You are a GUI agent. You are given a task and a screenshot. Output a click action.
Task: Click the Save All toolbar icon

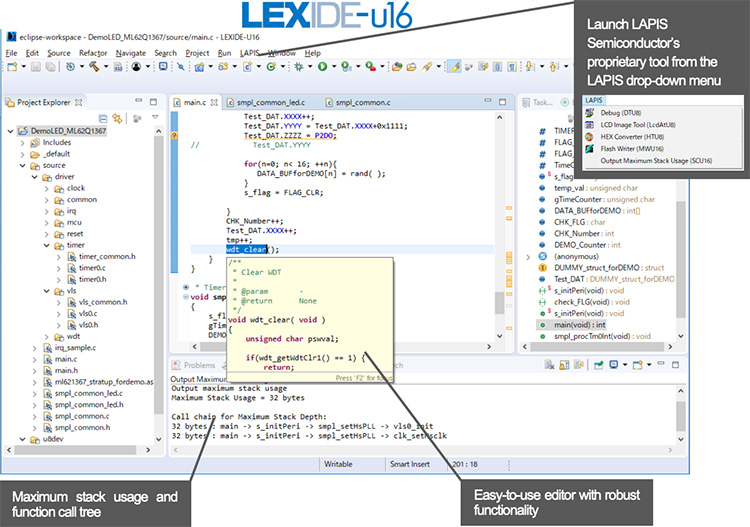click(x=50, y=67)
